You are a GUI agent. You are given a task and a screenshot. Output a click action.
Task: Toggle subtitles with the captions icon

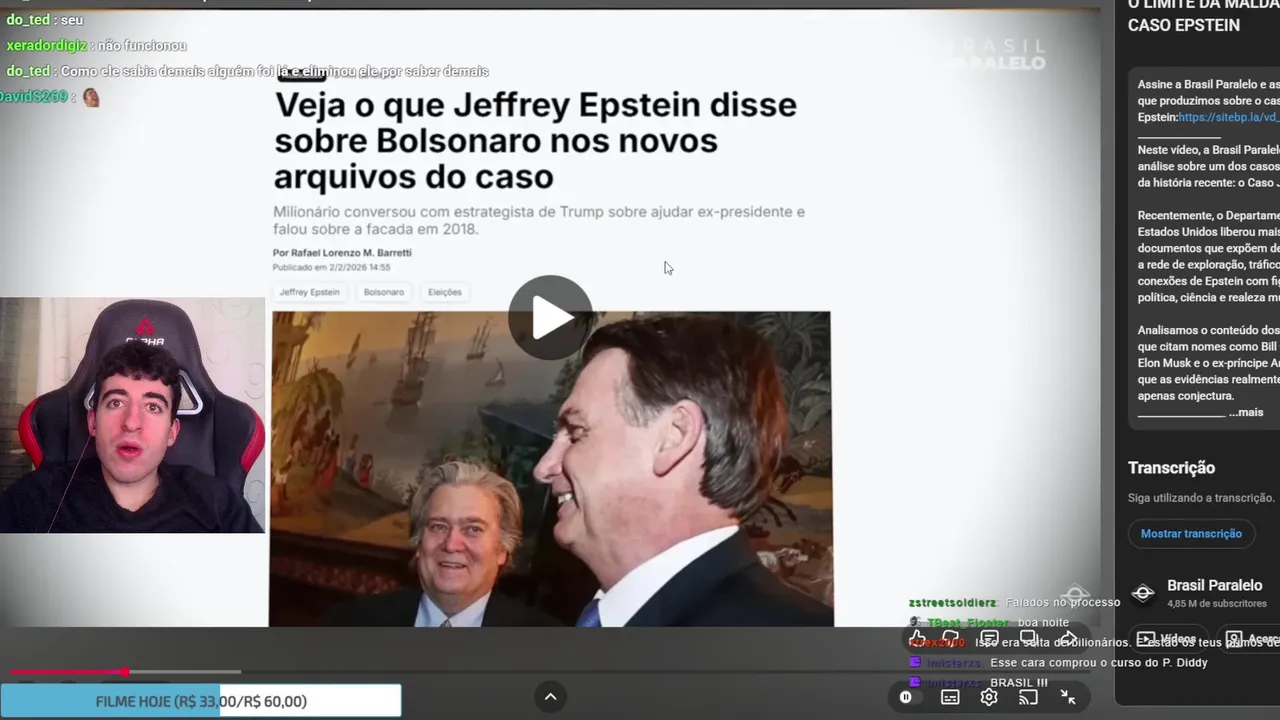950,697
